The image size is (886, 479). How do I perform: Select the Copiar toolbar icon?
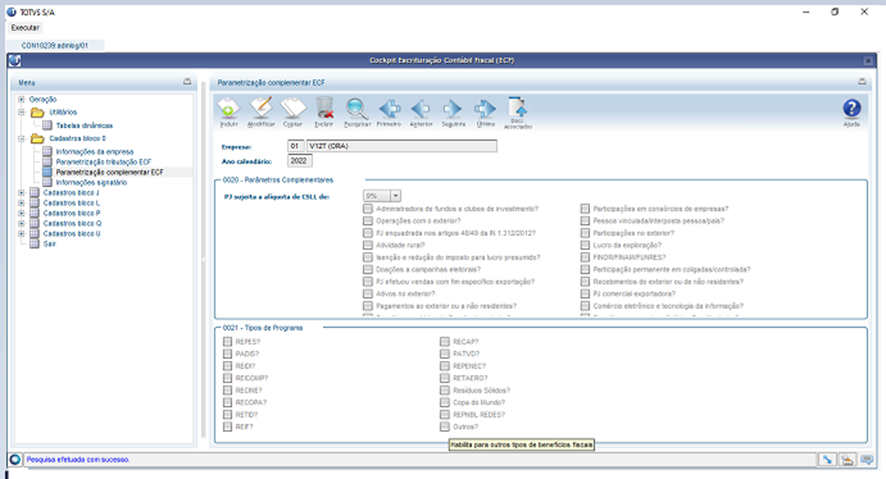click(x=293, y=107)
